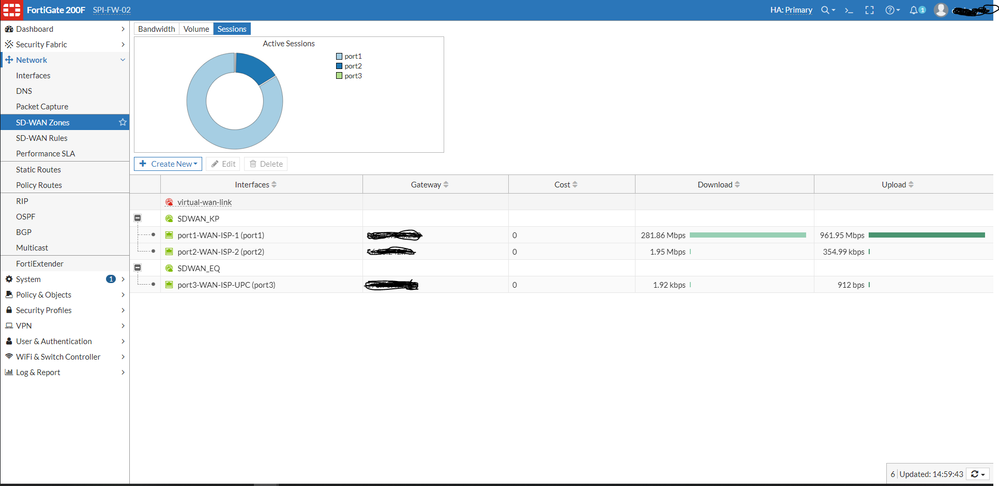Expand the Log & Report menu

(x=123, y=373)
